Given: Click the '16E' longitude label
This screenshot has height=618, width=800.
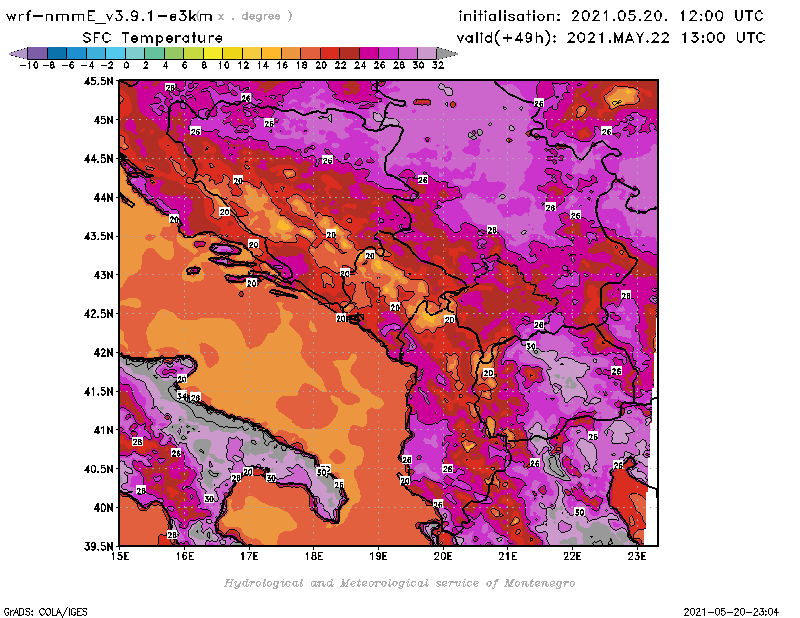Looking at the screenshot, I should [x=185, y=556].
